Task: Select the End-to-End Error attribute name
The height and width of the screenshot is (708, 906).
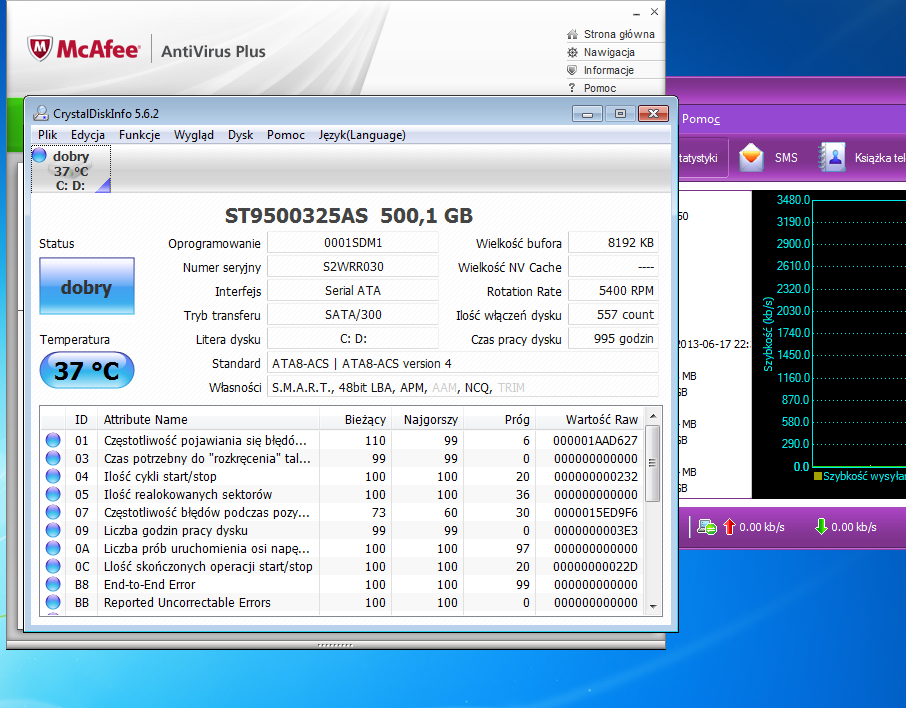Action: coord(150,584)
